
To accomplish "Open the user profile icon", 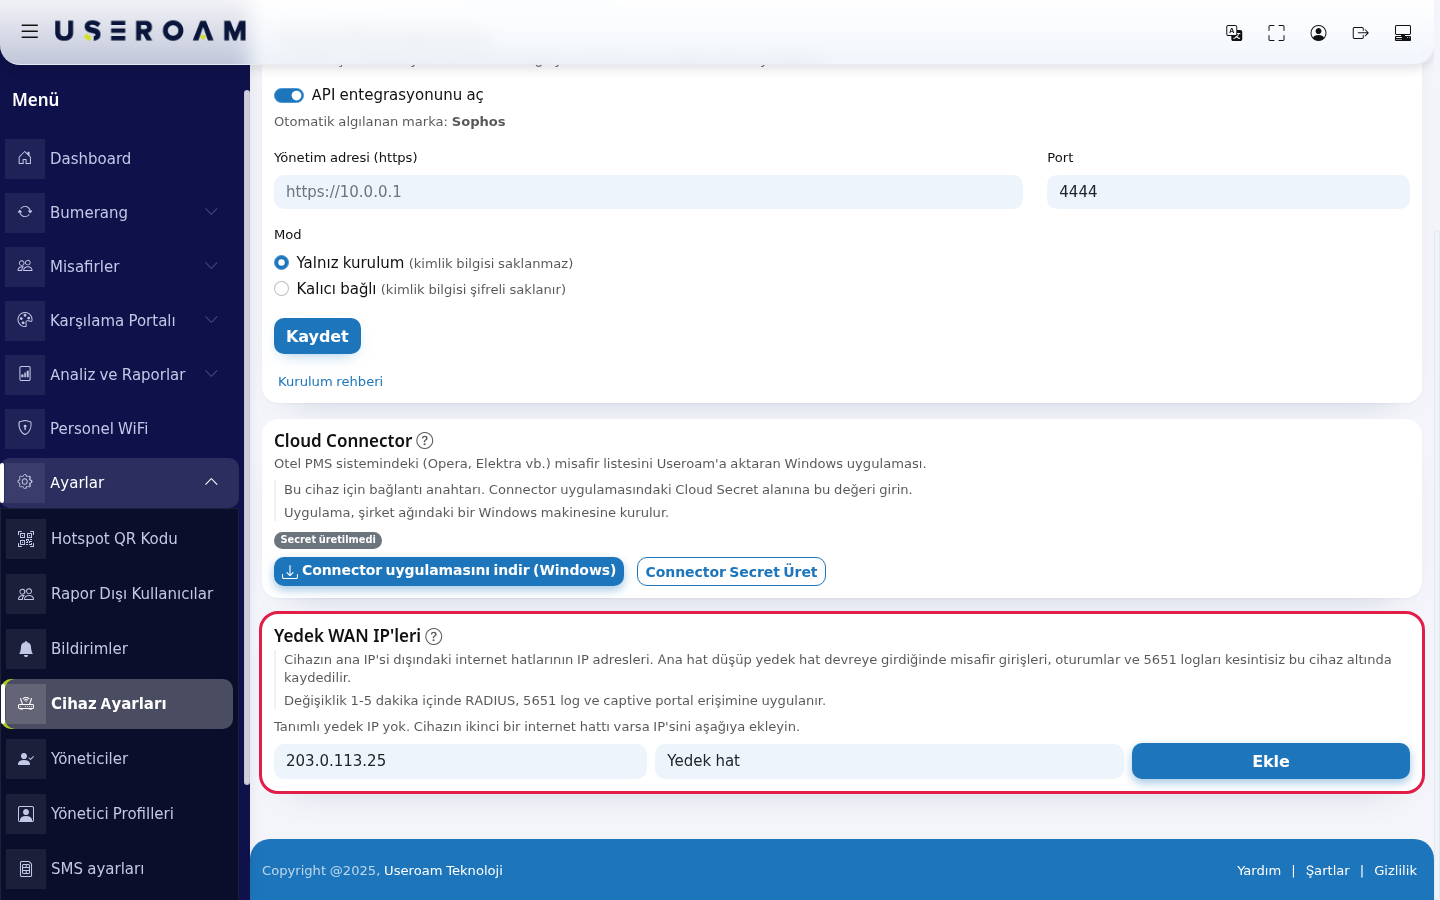I will pyautogui.click(x=1318, y=33).
